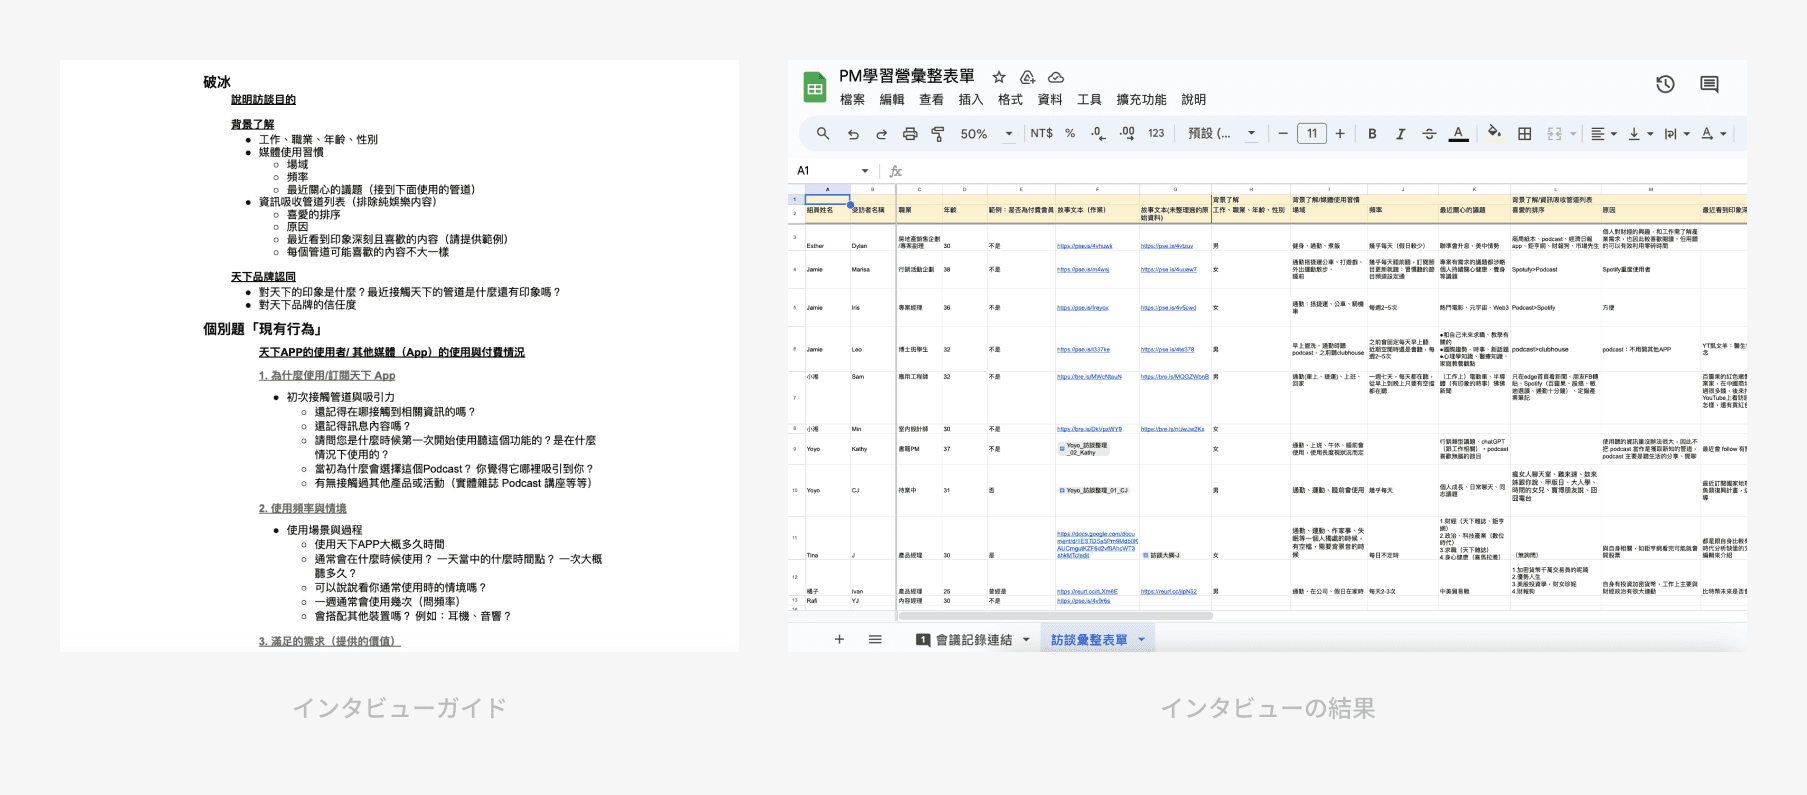
Task: Open the 123 more formats menu
Action: 1156,133
